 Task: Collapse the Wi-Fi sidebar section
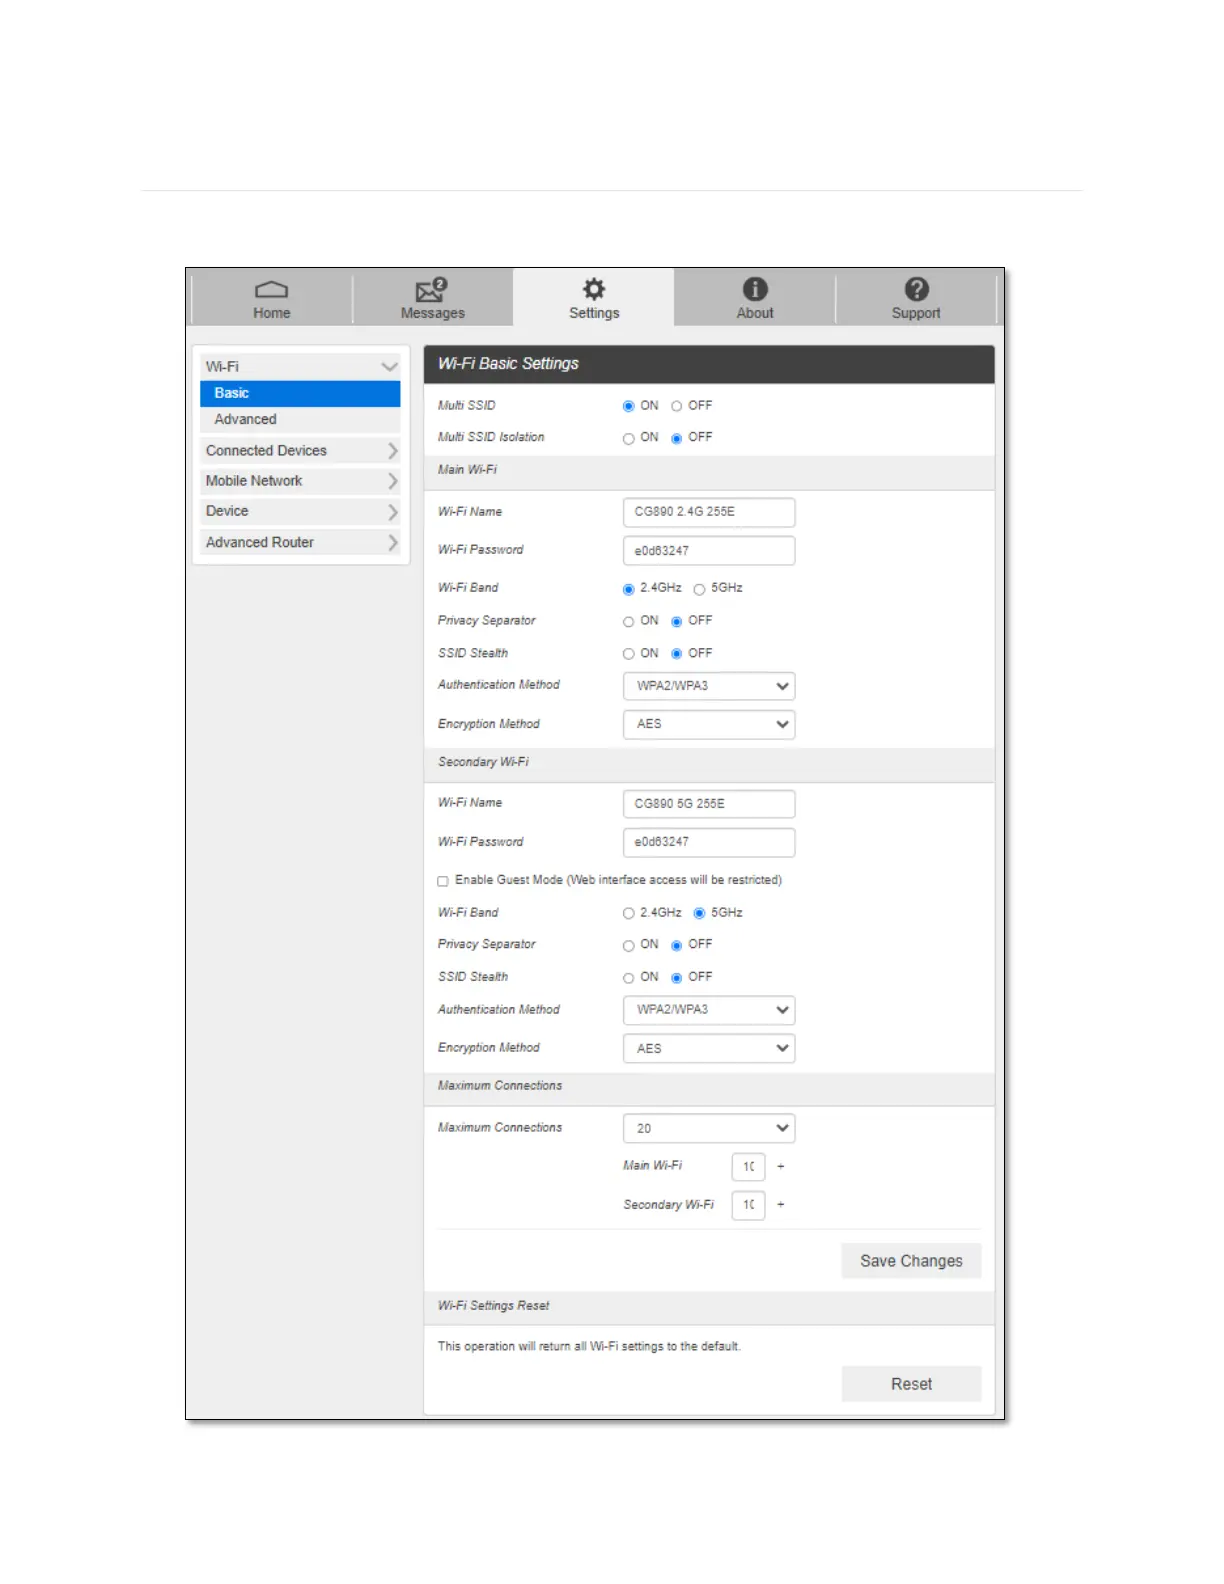[x=389, y=367]
